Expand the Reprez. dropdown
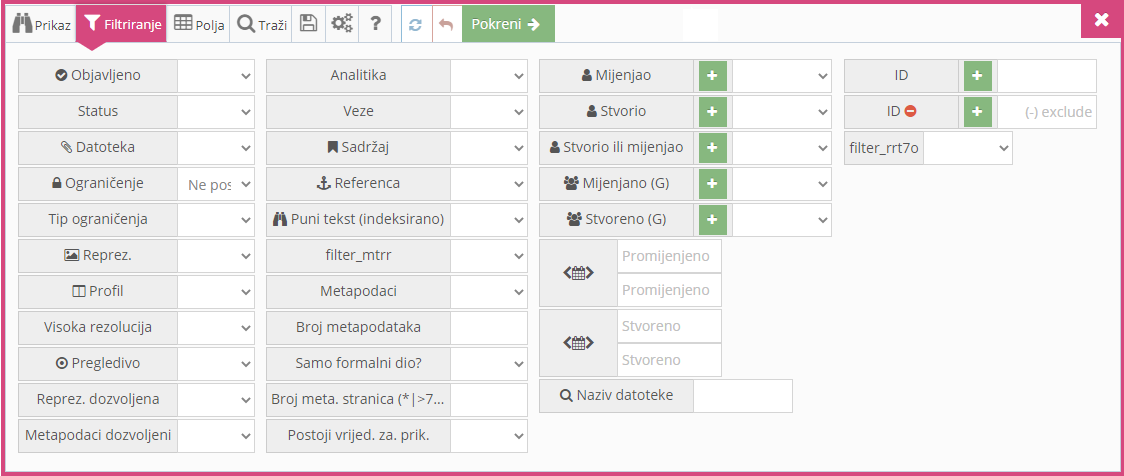1124x476 pixels. [216, 255]
